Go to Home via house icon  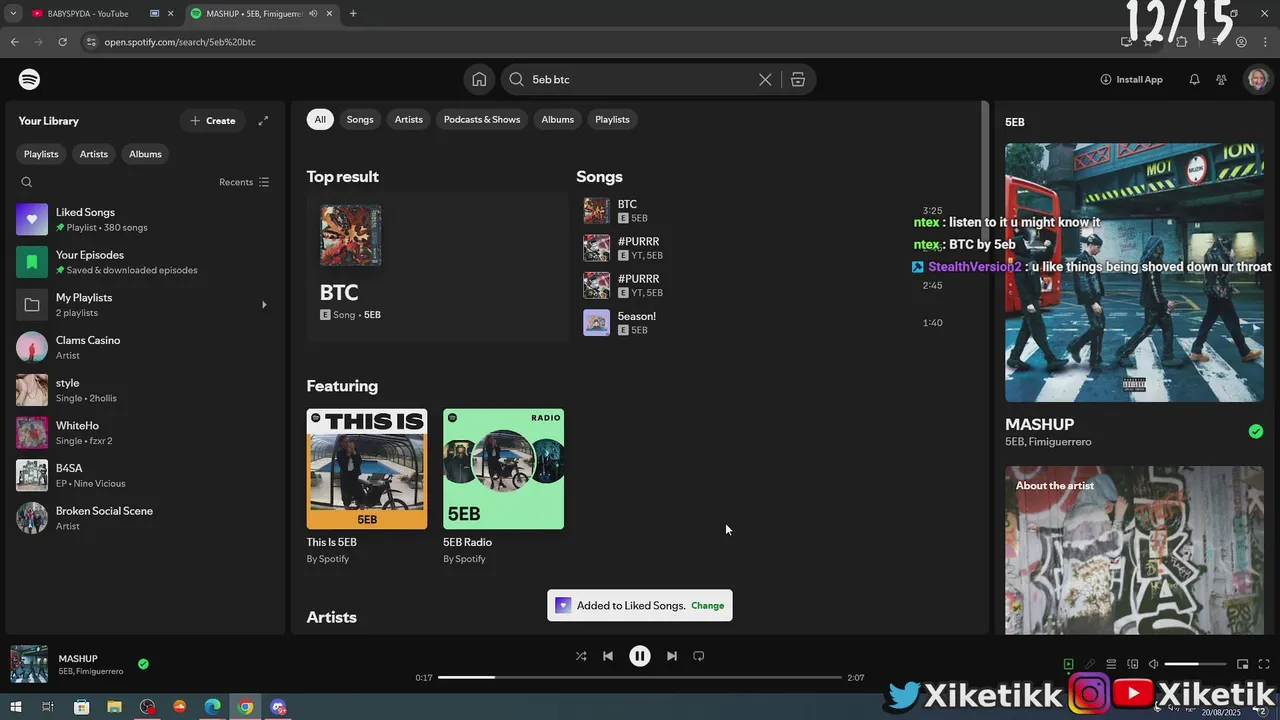point(479,79)
